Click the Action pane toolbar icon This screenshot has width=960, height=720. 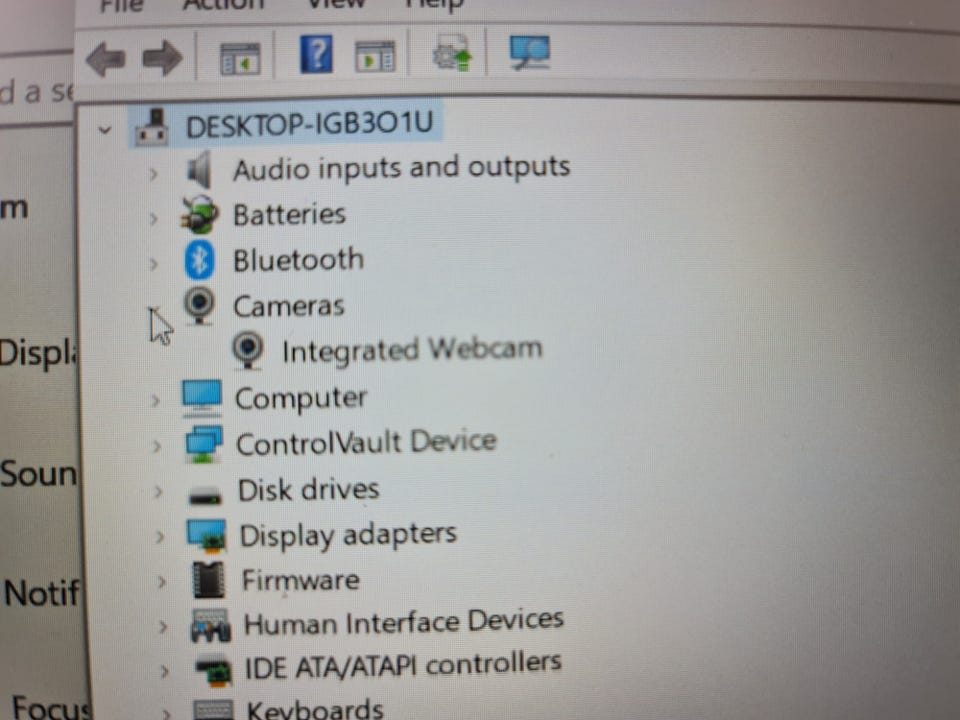tap(375, 56)
